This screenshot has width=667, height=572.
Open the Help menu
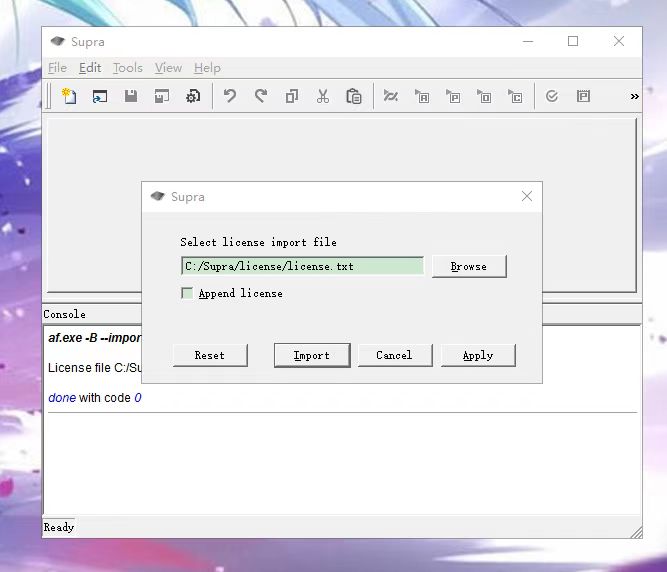[x=207, y=68]
